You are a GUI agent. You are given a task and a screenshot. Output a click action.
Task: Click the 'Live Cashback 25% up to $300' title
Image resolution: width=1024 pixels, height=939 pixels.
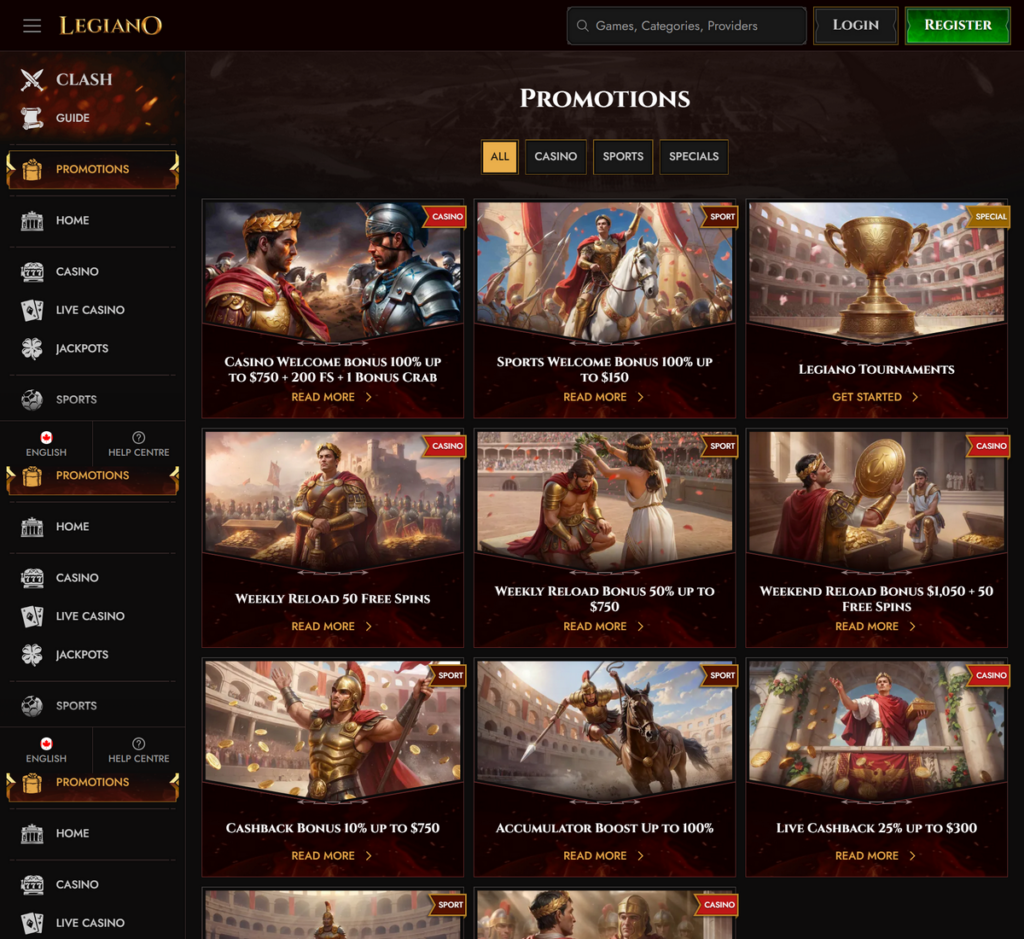pos(876,828)
